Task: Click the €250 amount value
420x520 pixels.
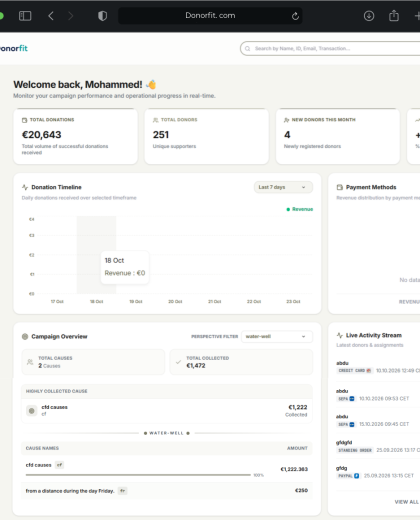Action: (x=301, y=490)
